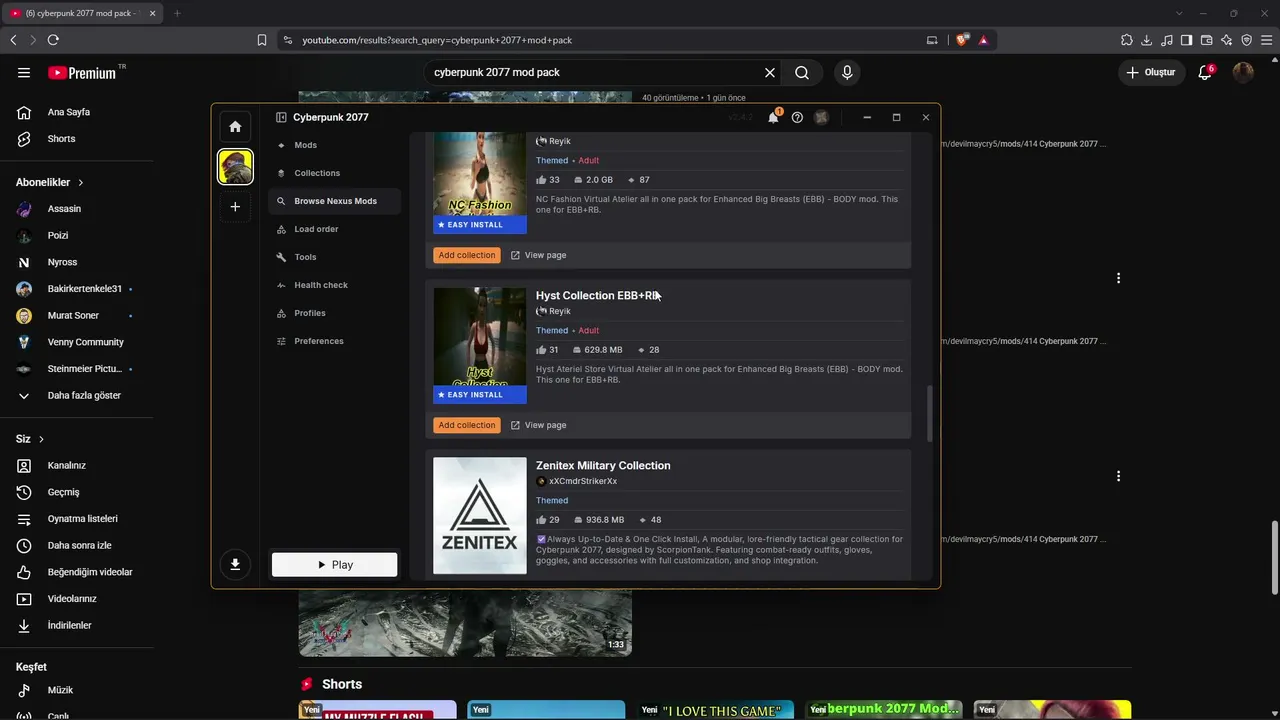Submit the search with the magnifier icon
This screenshot has width=1280, height=720.
pyautogui.click(x=802, y=72)
